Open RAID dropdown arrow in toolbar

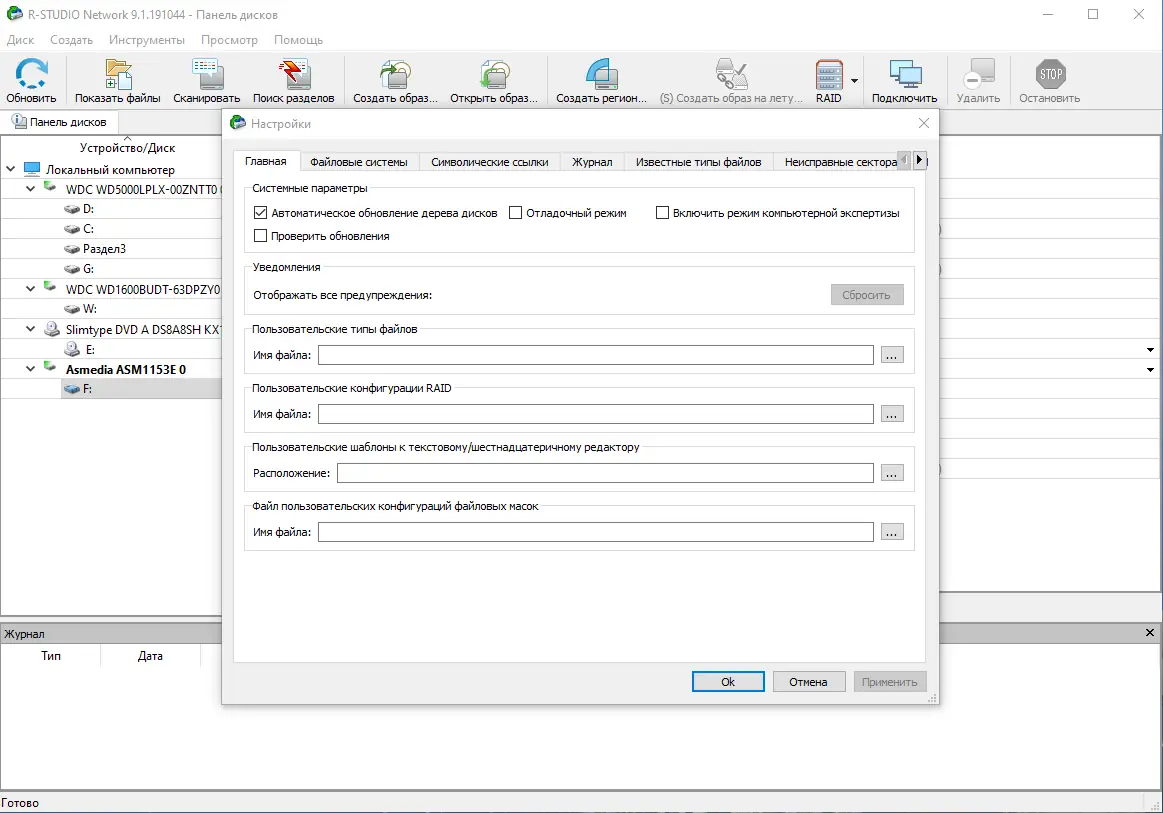point(854,81)
